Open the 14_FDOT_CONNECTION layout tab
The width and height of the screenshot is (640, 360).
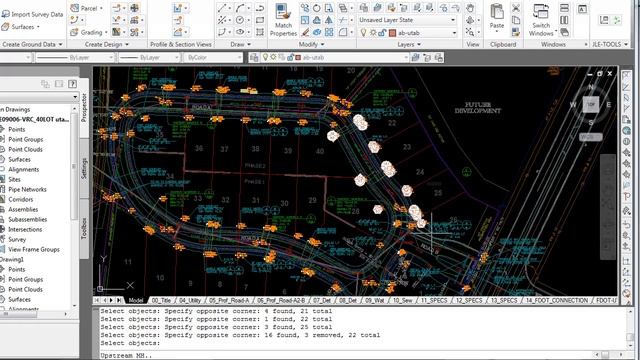click(x=557, y=300)
